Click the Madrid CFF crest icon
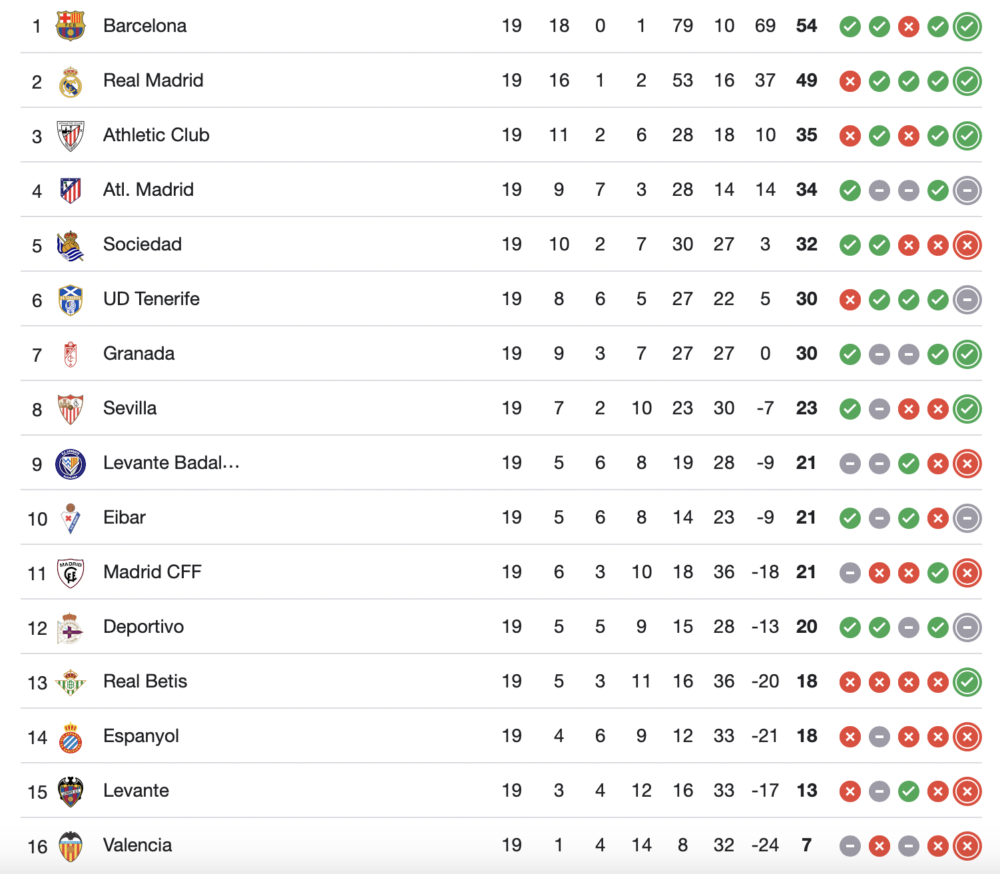Image resolution: width=1000 pixels, height=874 pixels. coord(70,572)
